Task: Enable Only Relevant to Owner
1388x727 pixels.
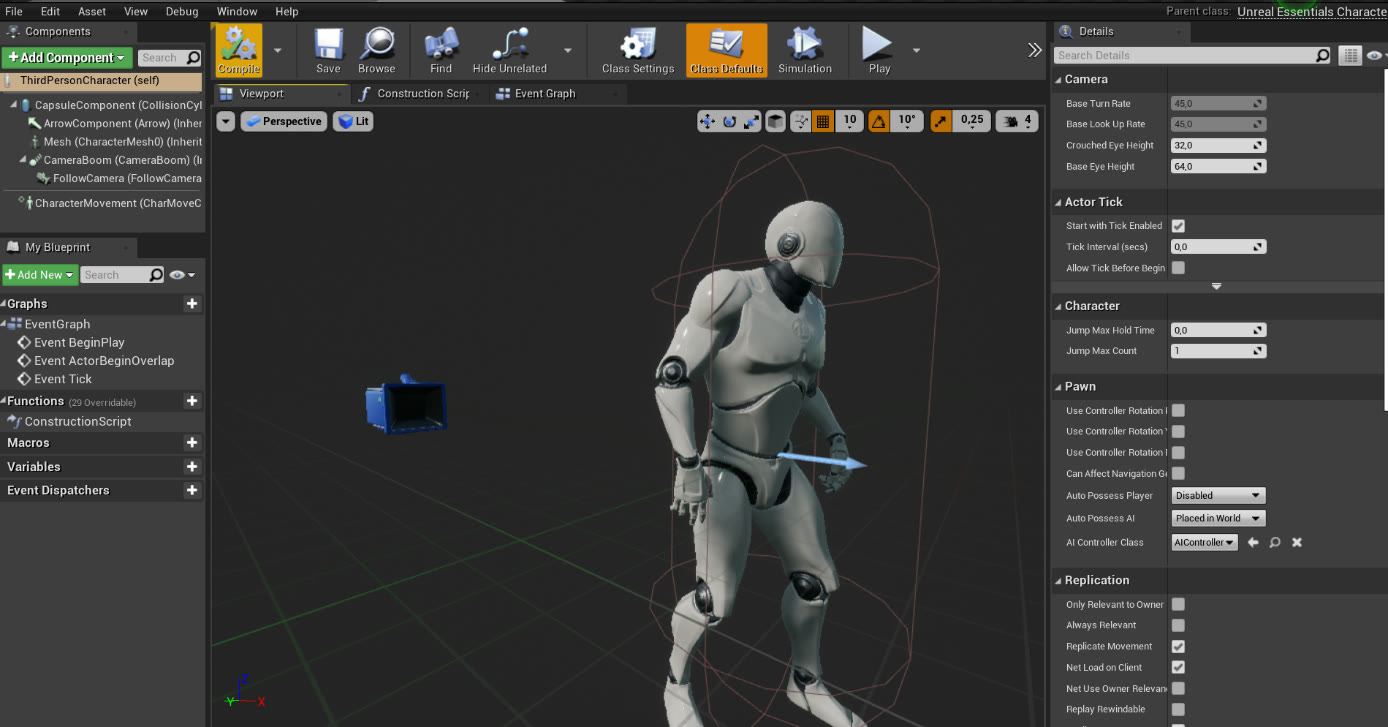Action: (x=1178, y=604)
